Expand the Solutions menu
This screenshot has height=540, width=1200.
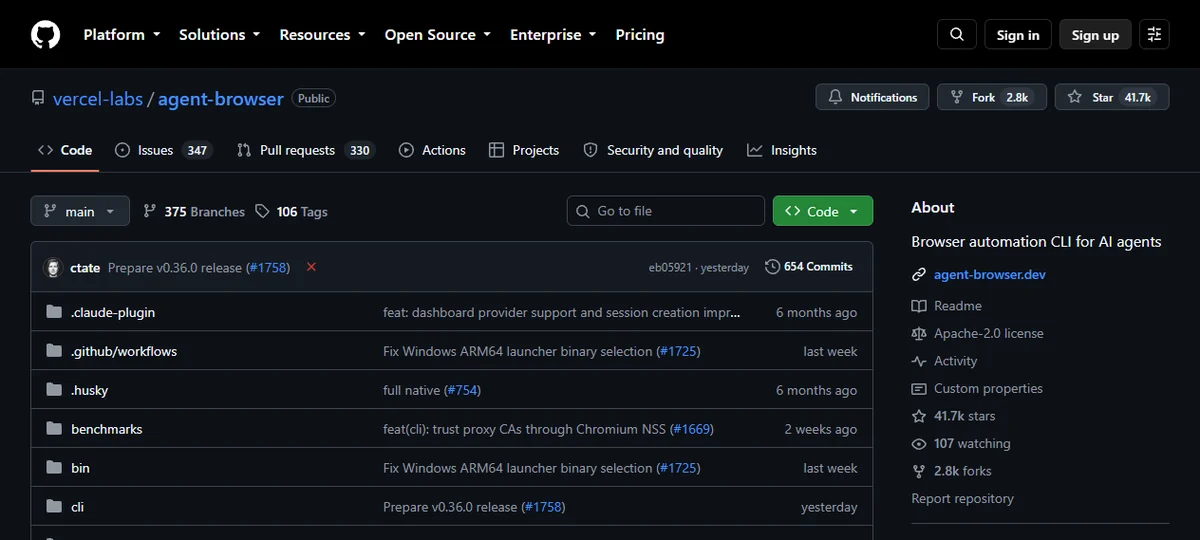pos(220,34)
